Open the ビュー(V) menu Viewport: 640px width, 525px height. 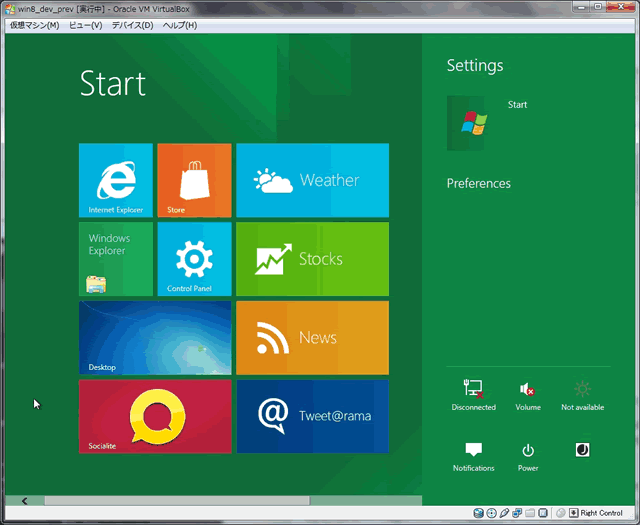pos(85,25)
